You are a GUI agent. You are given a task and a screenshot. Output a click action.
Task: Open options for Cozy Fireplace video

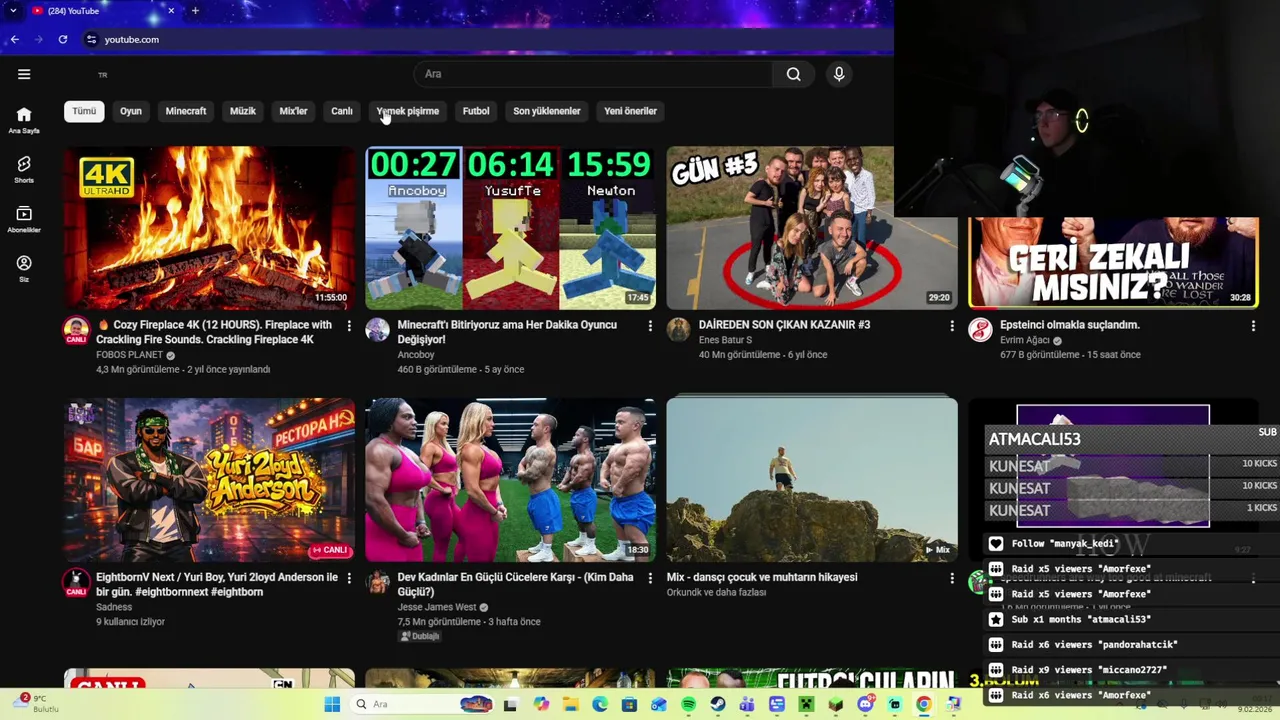(349, 326)
